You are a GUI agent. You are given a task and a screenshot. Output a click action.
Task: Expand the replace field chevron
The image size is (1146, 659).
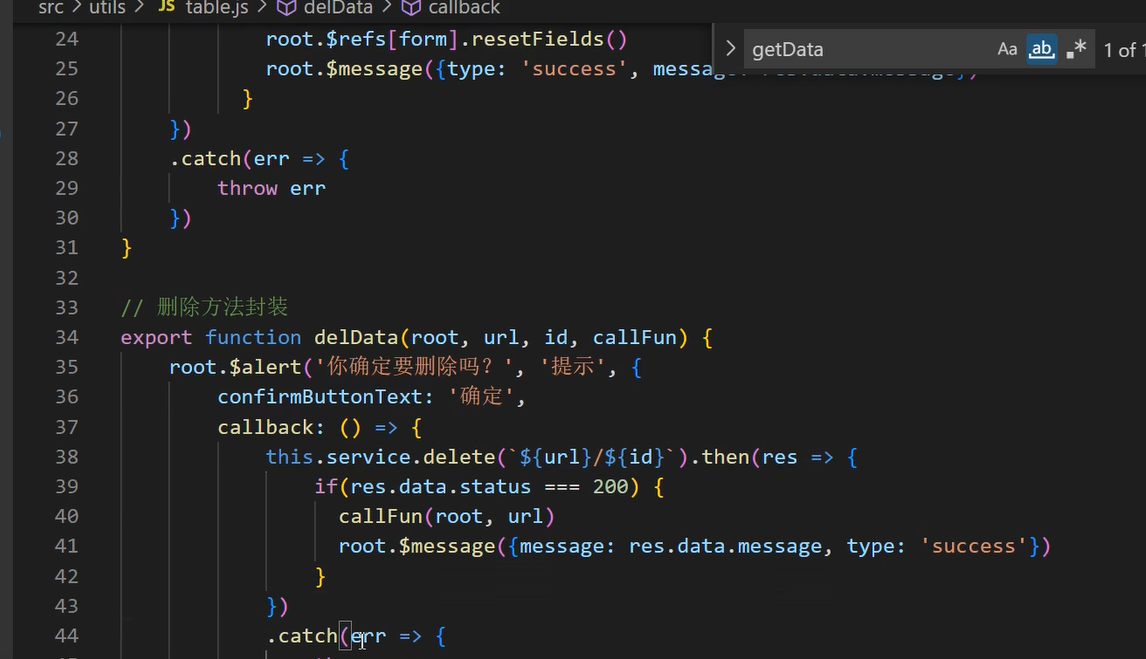(729, 49)
